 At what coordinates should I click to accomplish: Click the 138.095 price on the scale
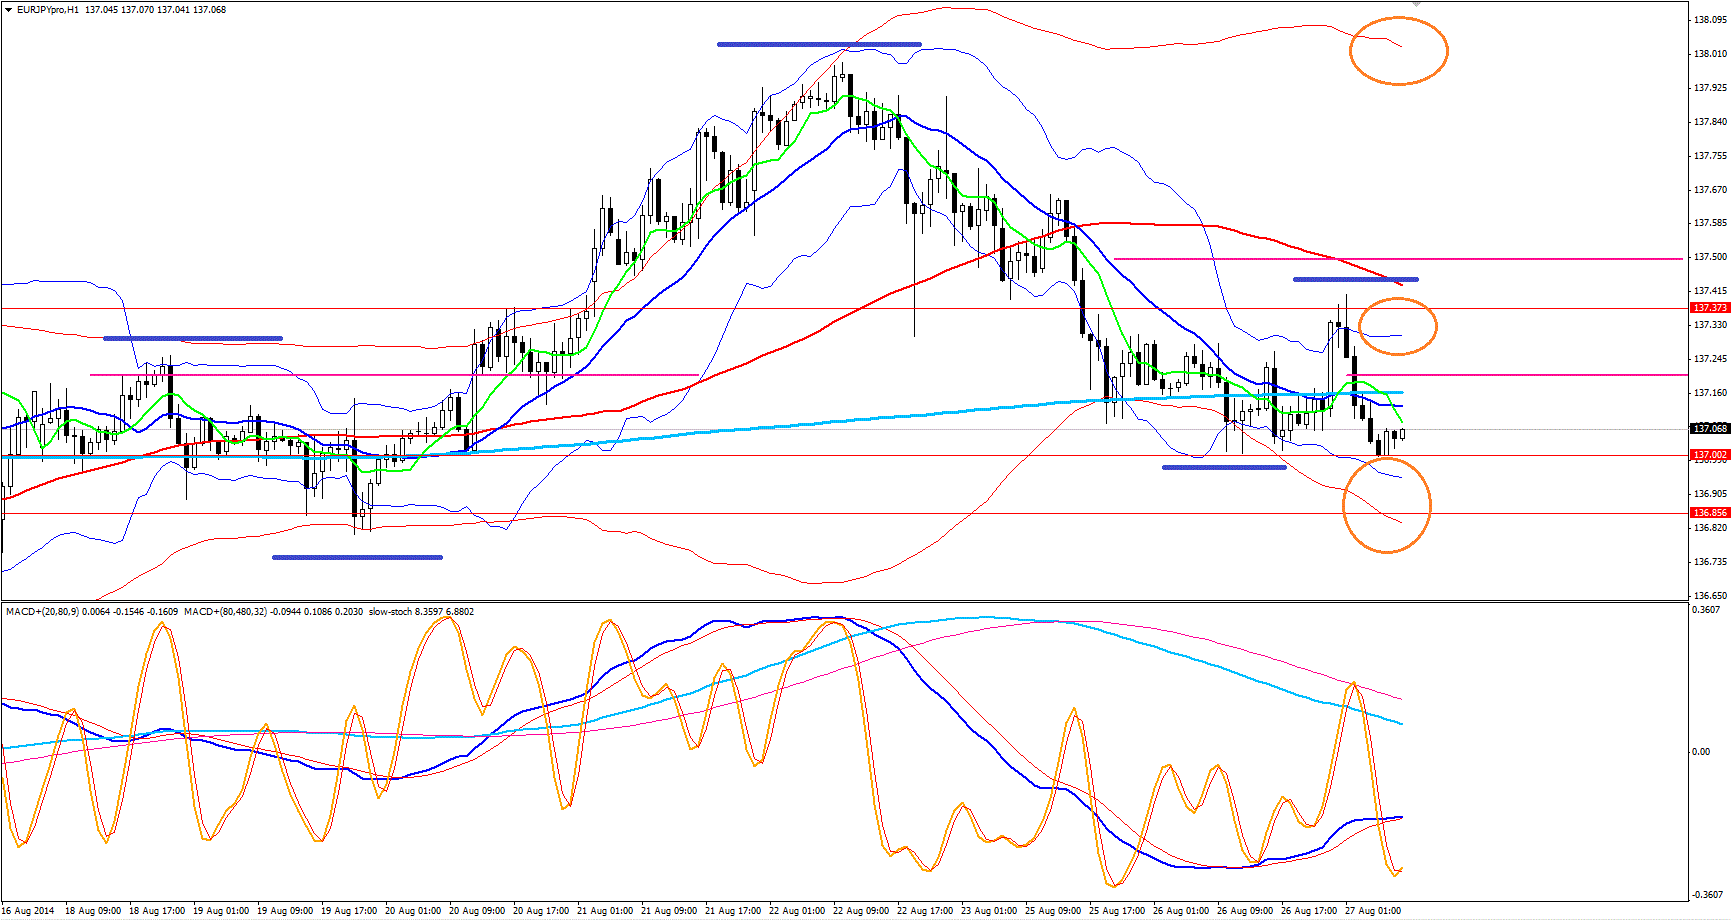click(1709, 20)
